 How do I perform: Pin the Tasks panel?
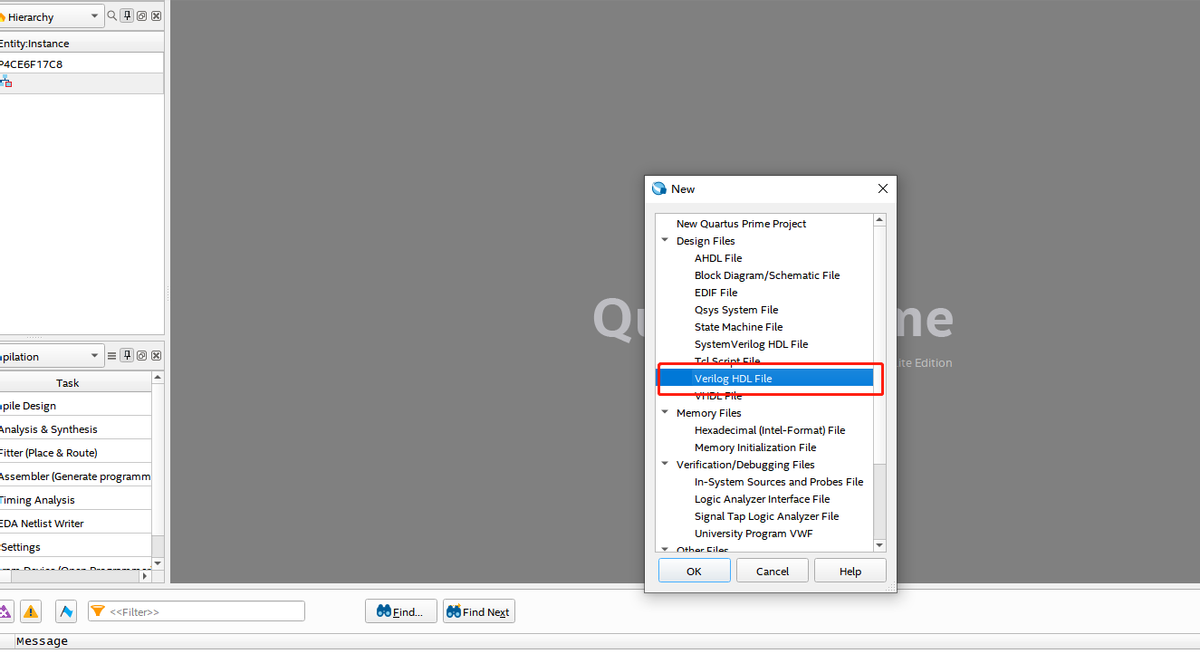127,356
